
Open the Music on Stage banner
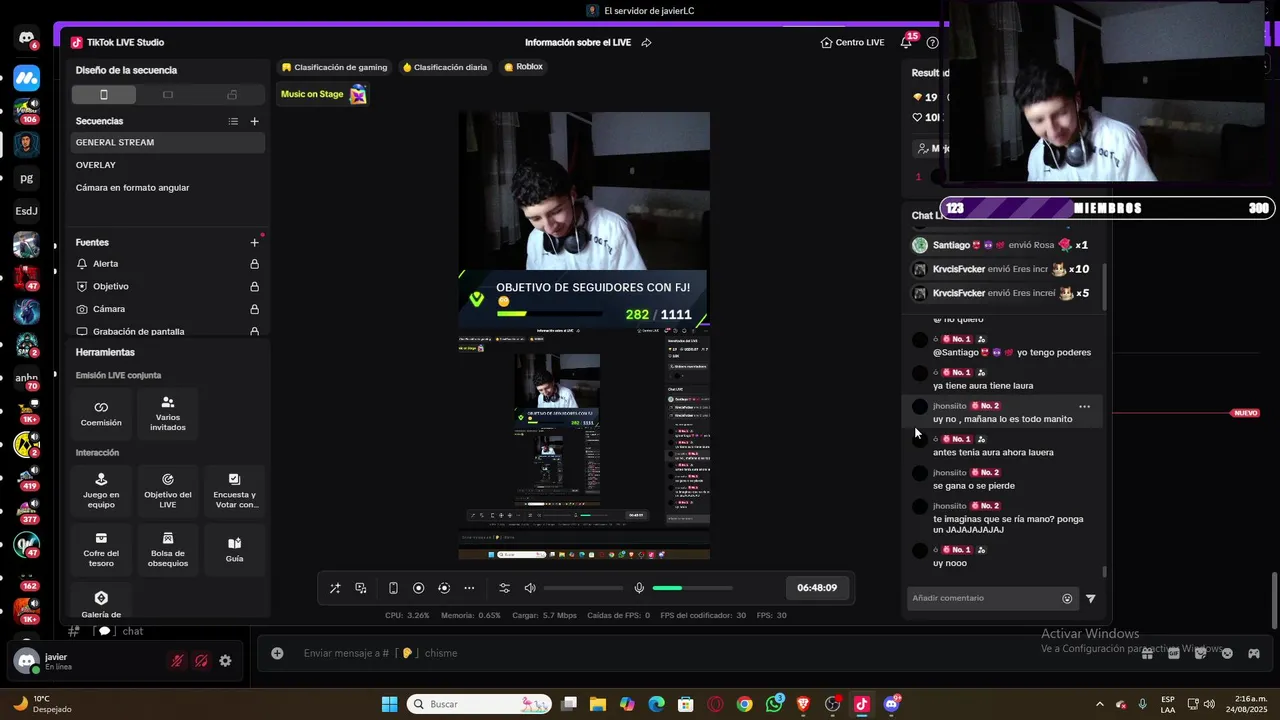click(x=323, y=94)
